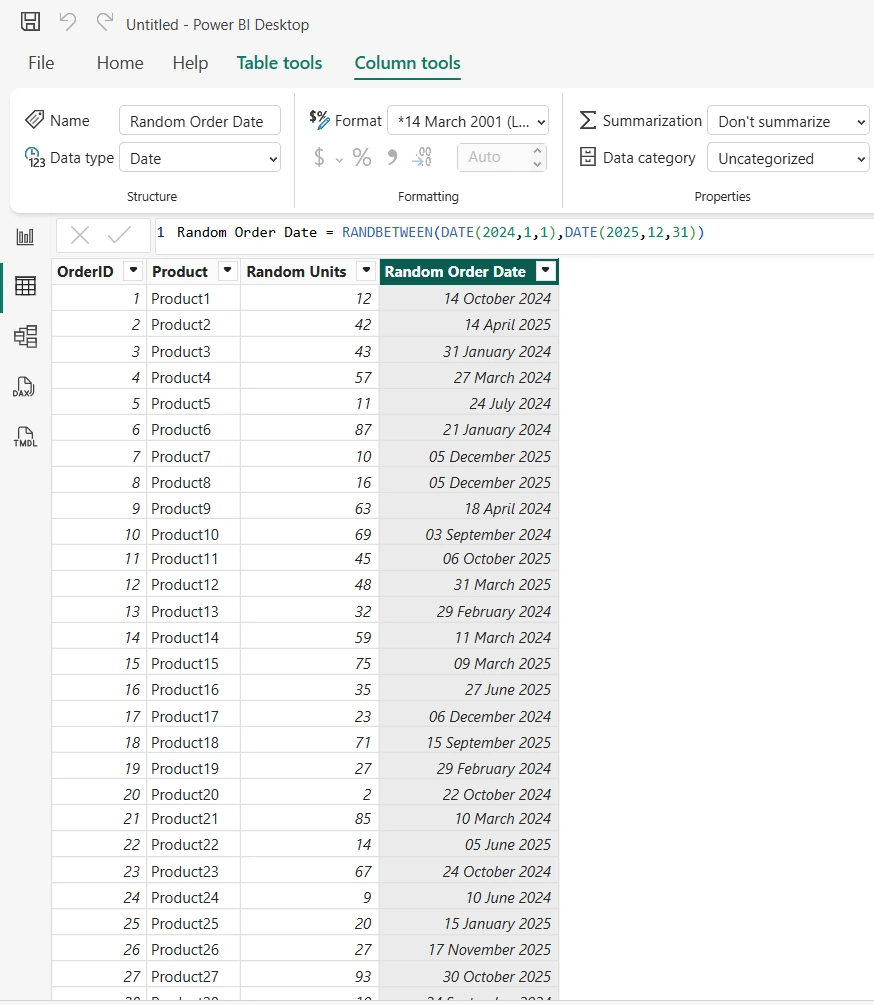This screenshot has width=874, height=1005.
Task: Open the Report view from sidebar
Action: 25,237
